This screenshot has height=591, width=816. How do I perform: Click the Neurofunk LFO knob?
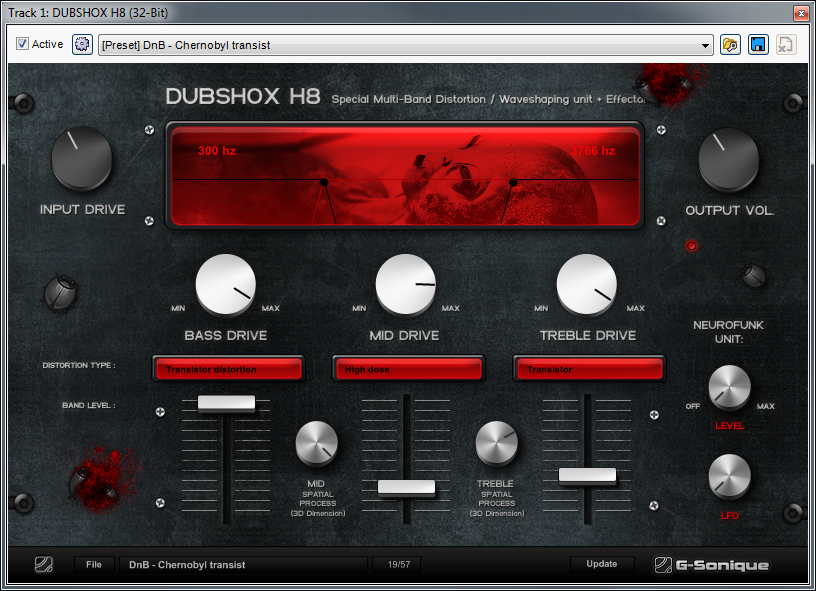(x=729, y=477)
